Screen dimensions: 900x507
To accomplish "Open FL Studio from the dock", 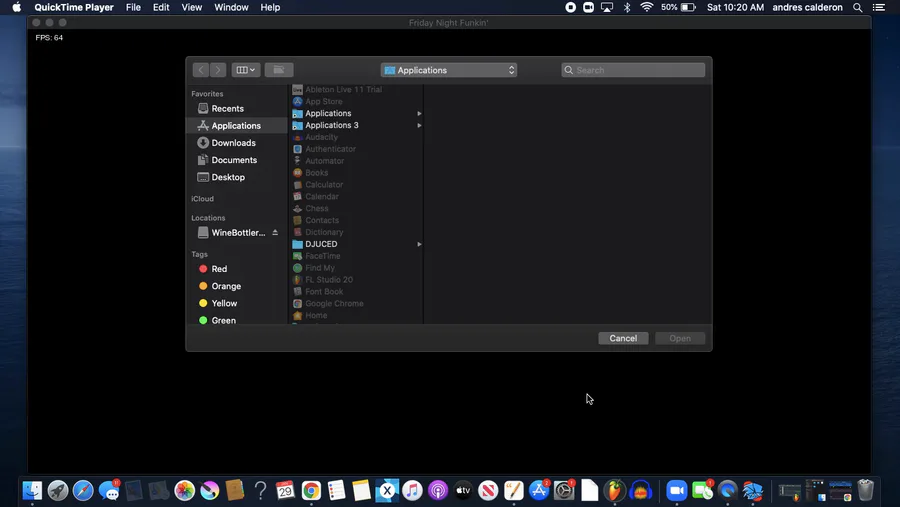I will tap(615, 490).
